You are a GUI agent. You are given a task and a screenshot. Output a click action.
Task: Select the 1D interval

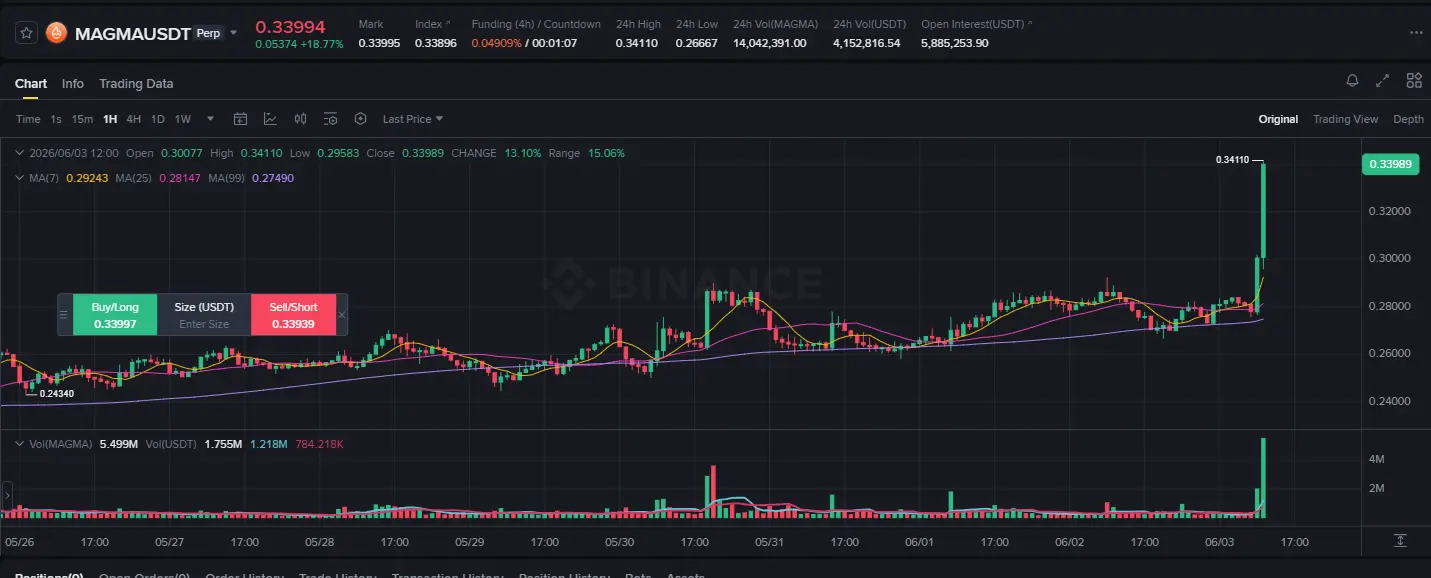[x=158, y=119]
